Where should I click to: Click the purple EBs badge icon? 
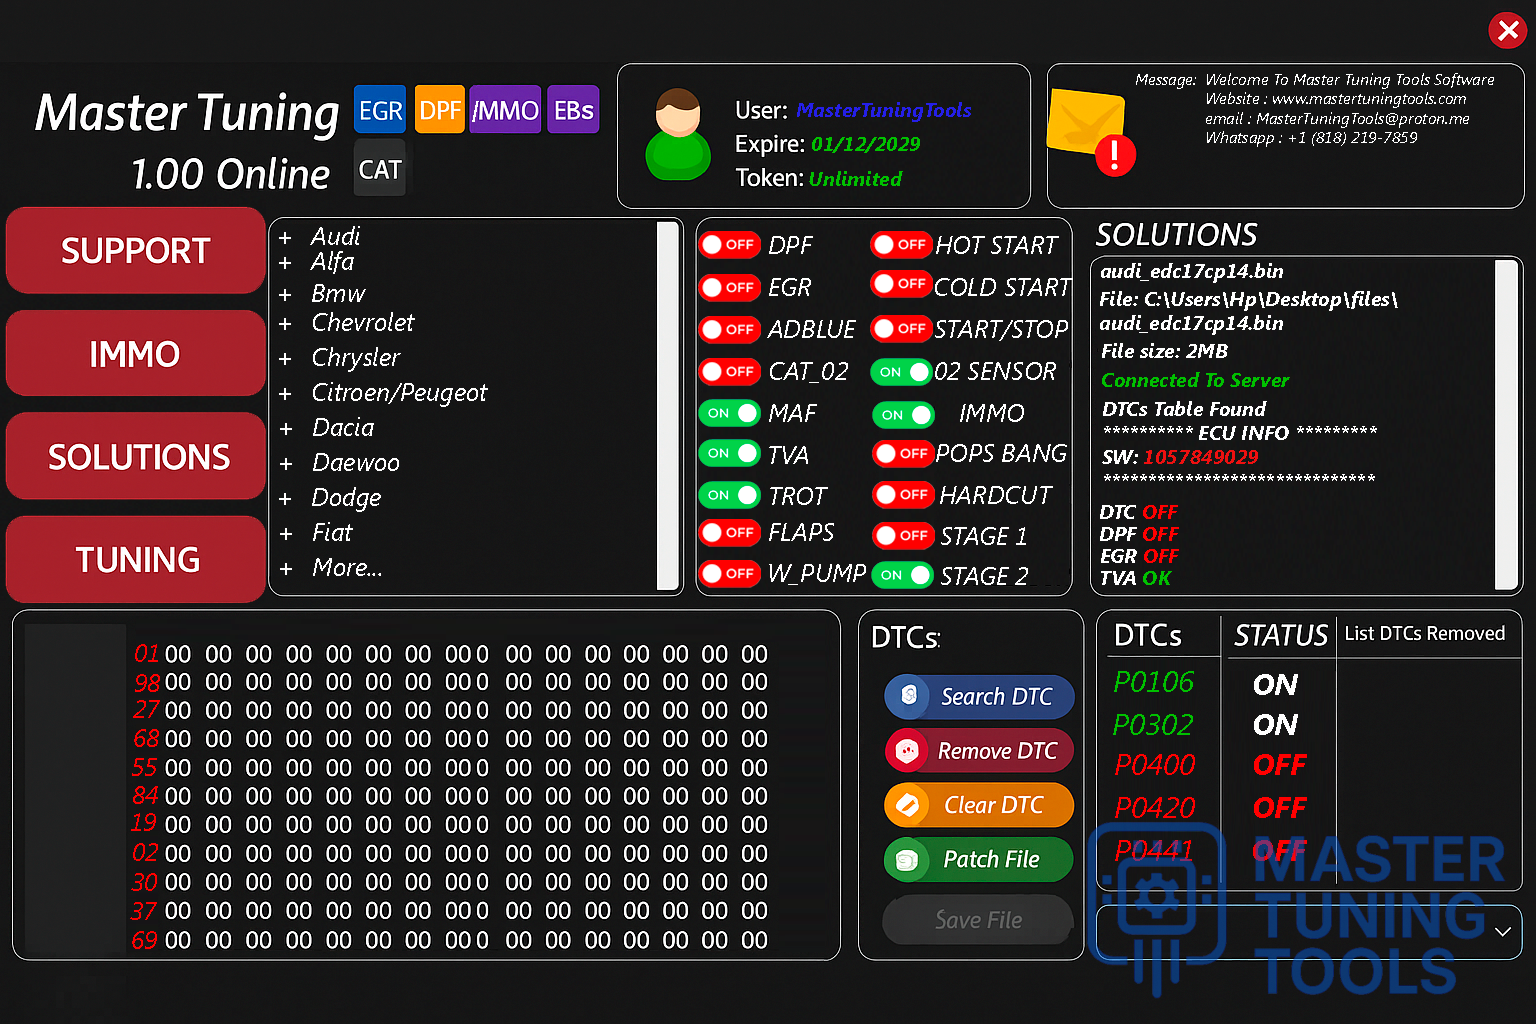[x=574, y=110]
